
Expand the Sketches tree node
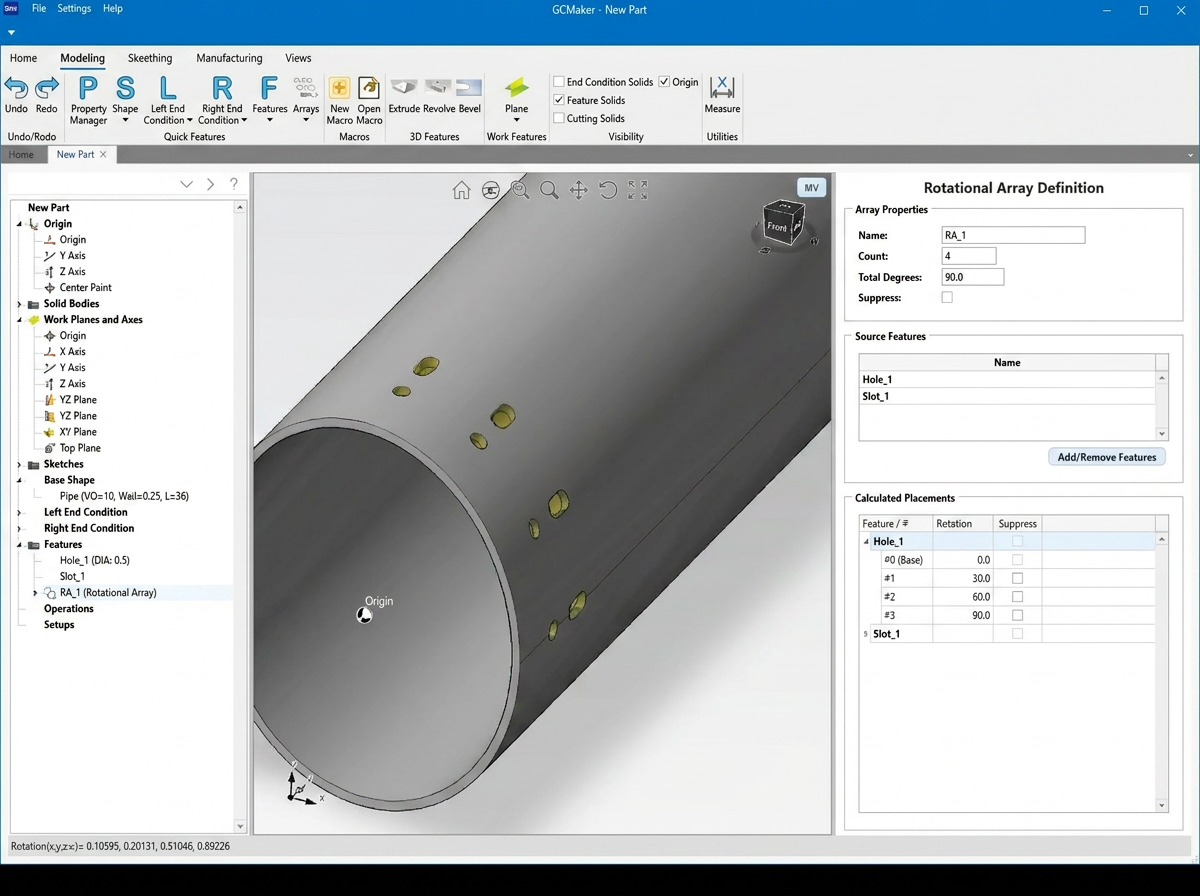pos(19,464)
